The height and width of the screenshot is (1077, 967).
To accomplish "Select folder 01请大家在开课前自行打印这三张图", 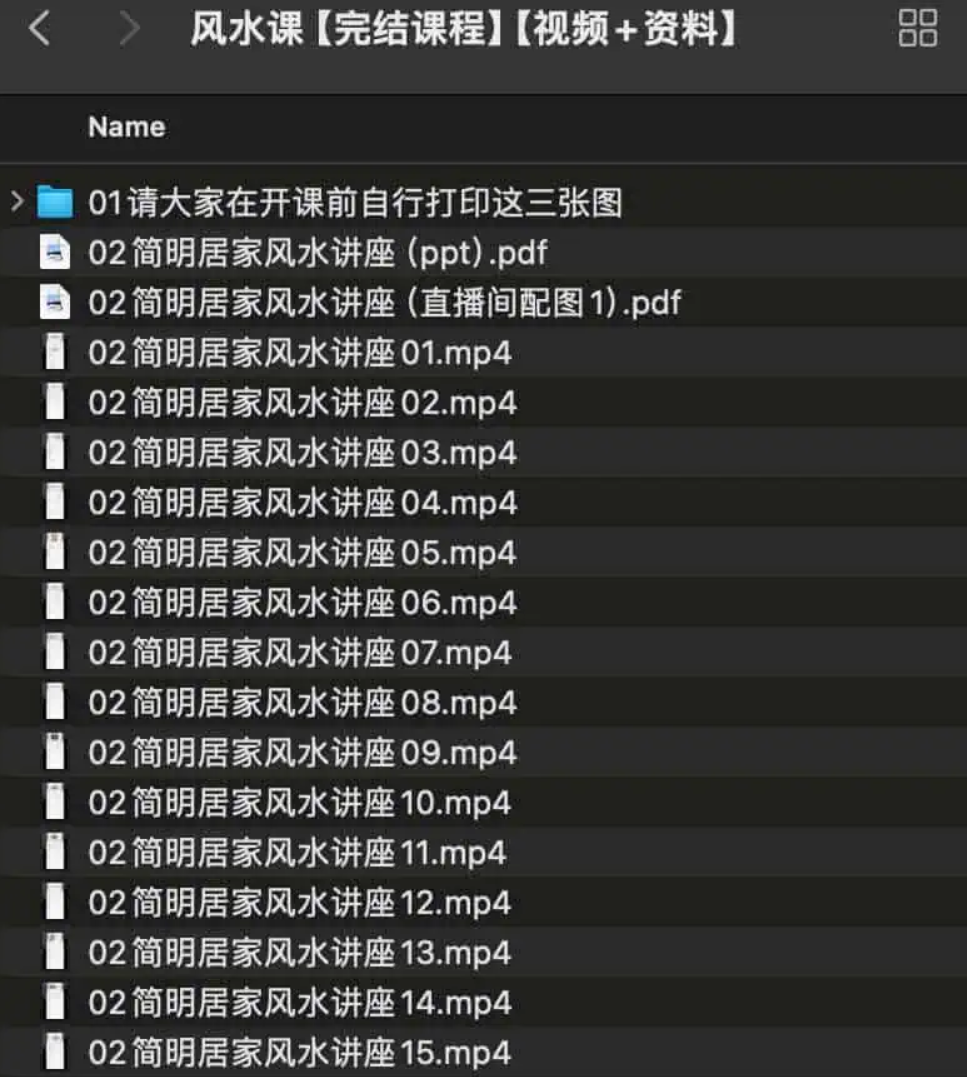I will click(355, 202).
